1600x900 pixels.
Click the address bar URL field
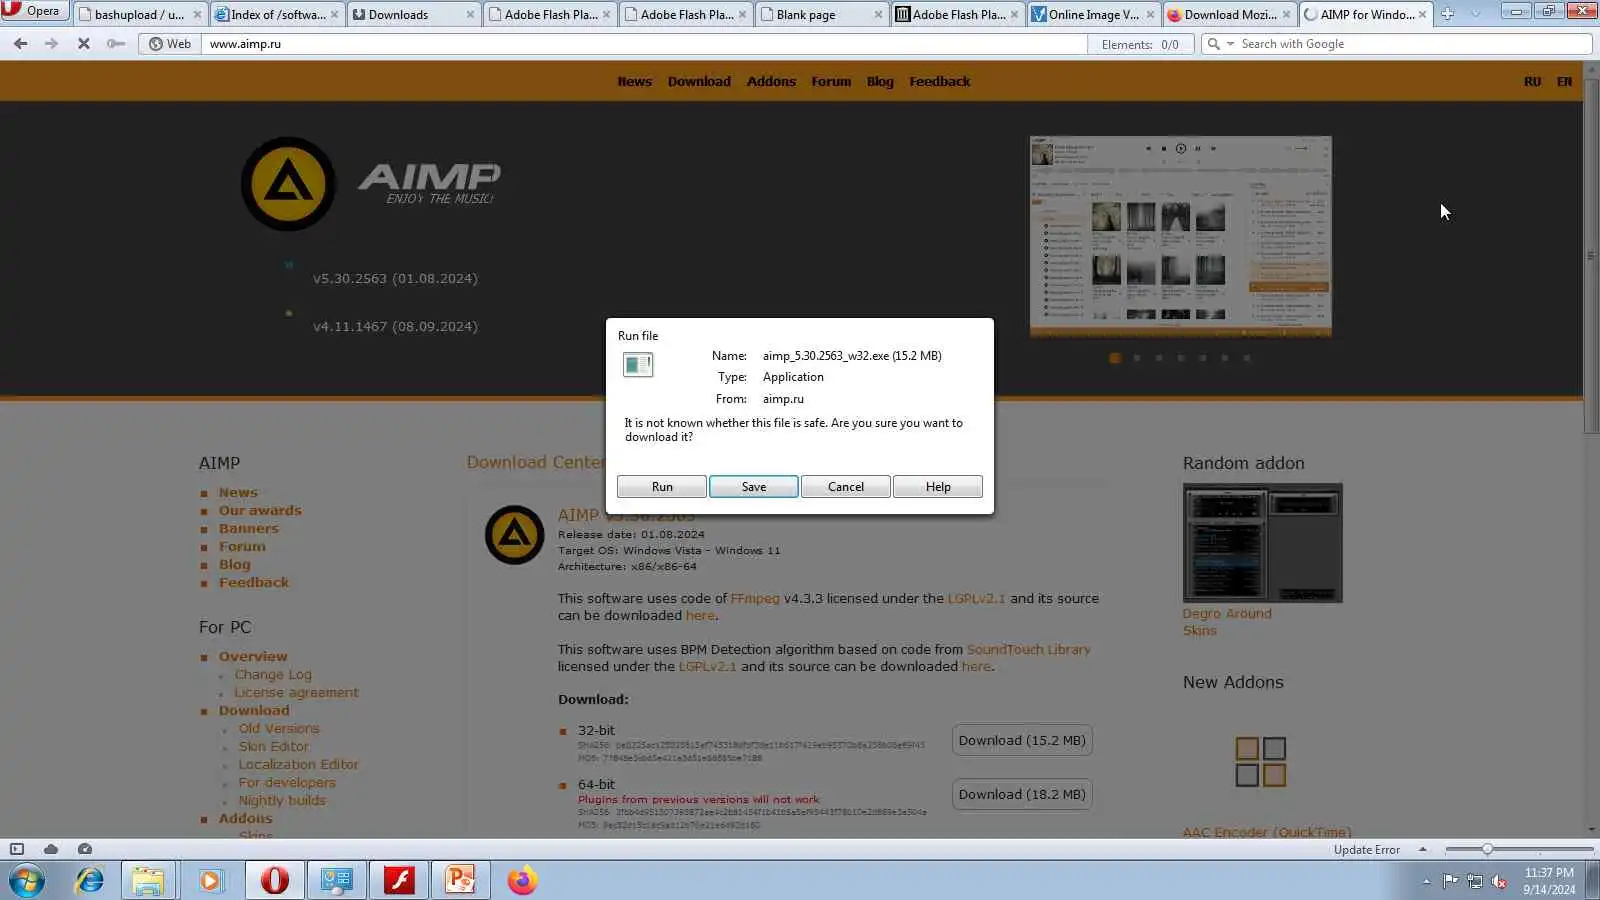pyautogui.click(x=644, y=44)
